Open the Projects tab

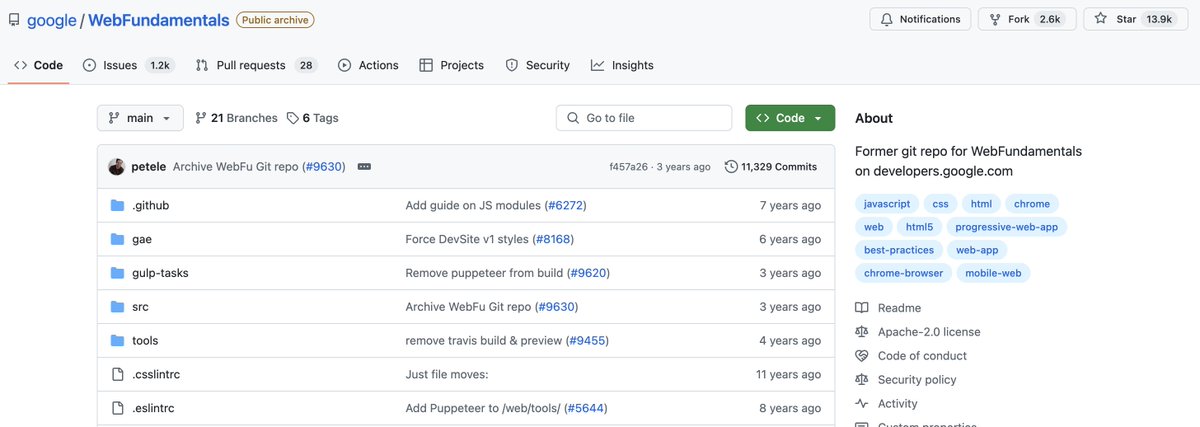[451, 65]
